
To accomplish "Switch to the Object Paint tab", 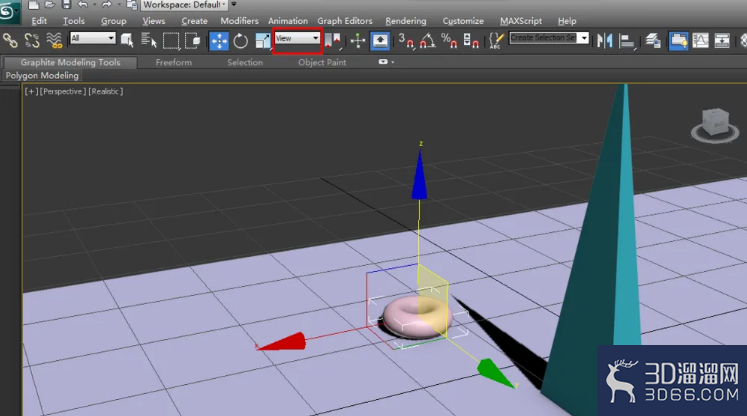I will click(322, 62).
